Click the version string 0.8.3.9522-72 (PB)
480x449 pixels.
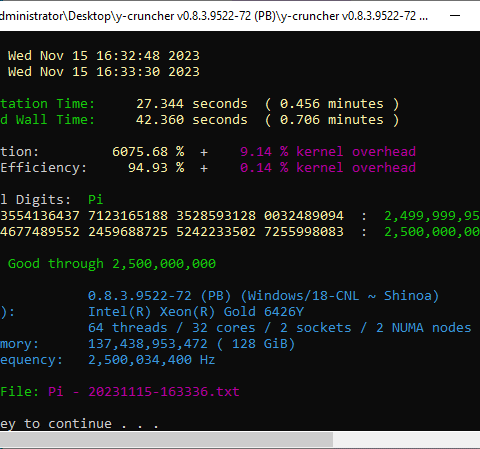click(160, 296)
